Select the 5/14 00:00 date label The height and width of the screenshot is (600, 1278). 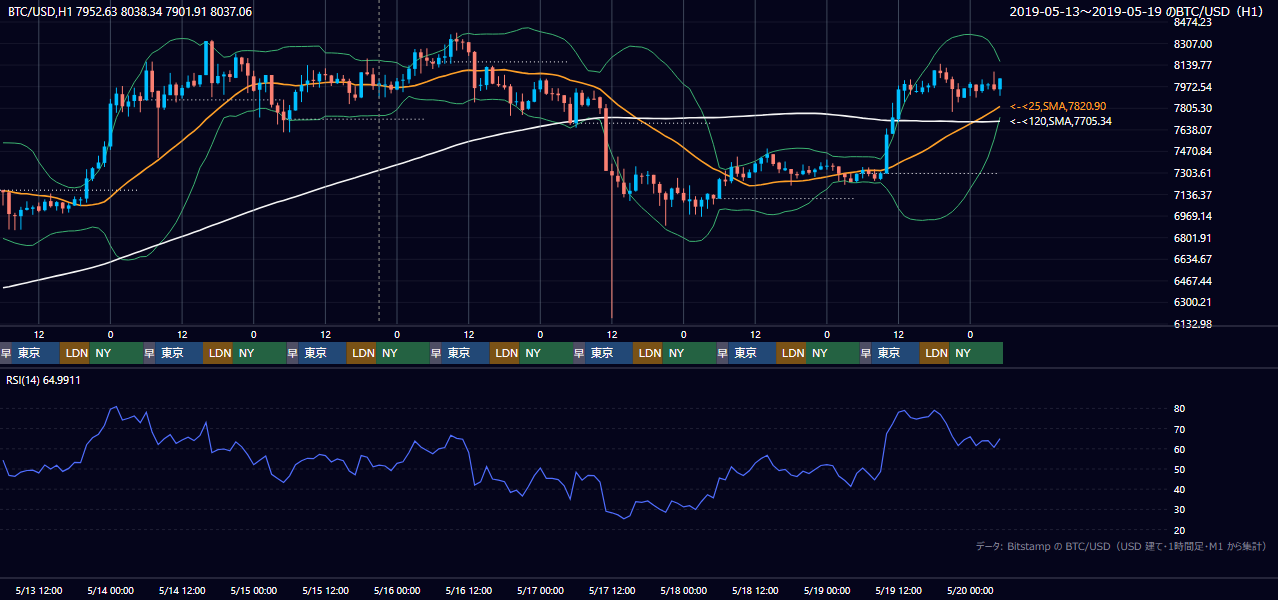click(110, 591)
